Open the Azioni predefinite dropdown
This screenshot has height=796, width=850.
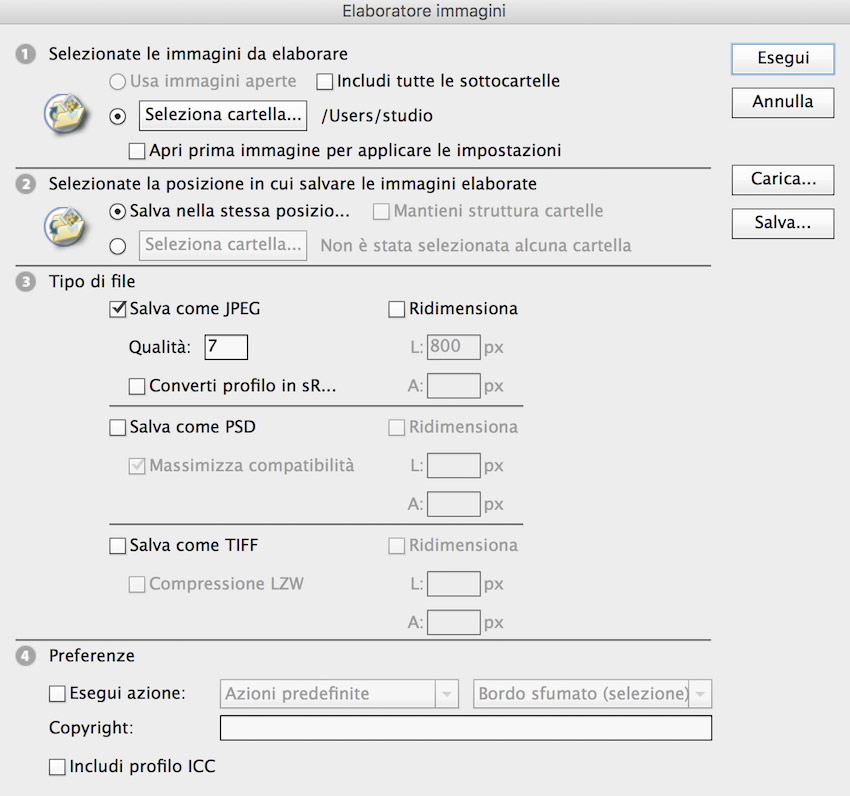point(337,693)
